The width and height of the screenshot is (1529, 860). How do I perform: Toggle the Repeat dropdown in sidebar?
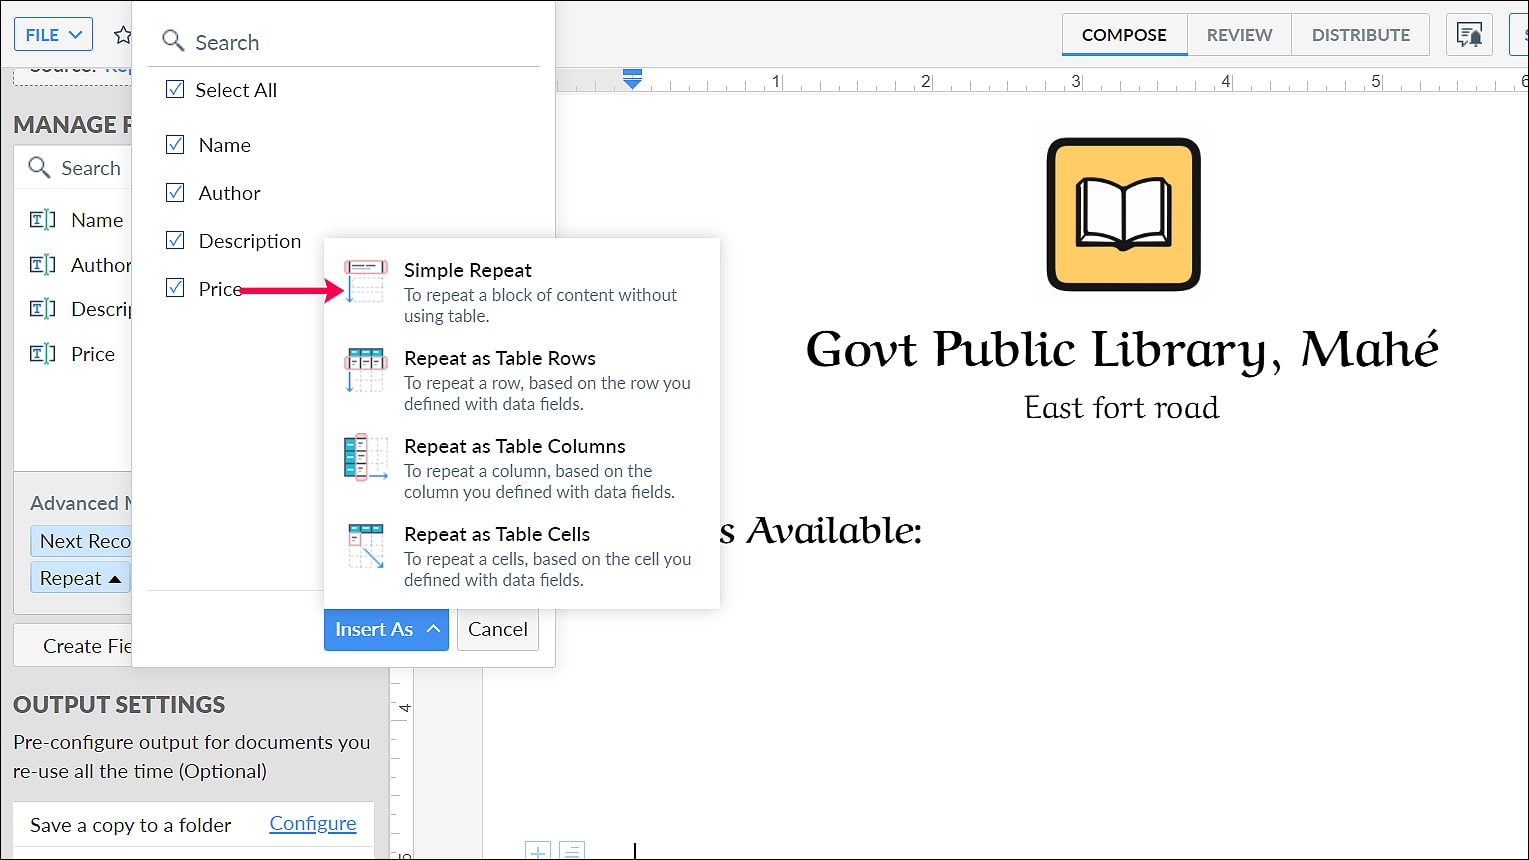pos(80,578)
